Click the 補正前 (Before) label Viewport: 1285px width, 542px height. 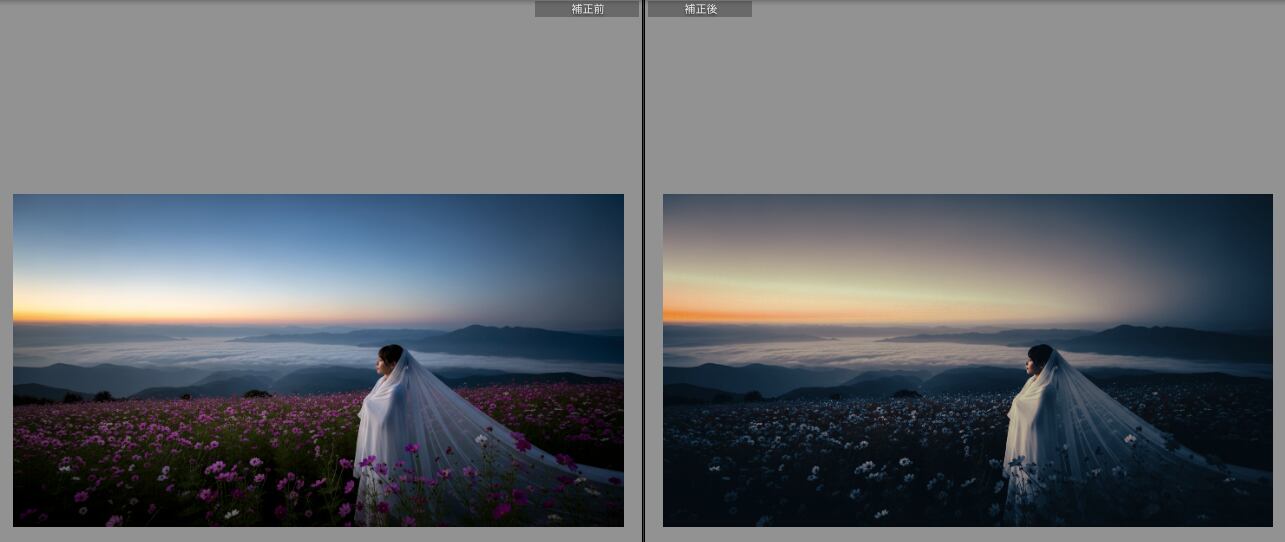[x=587, y=9]
